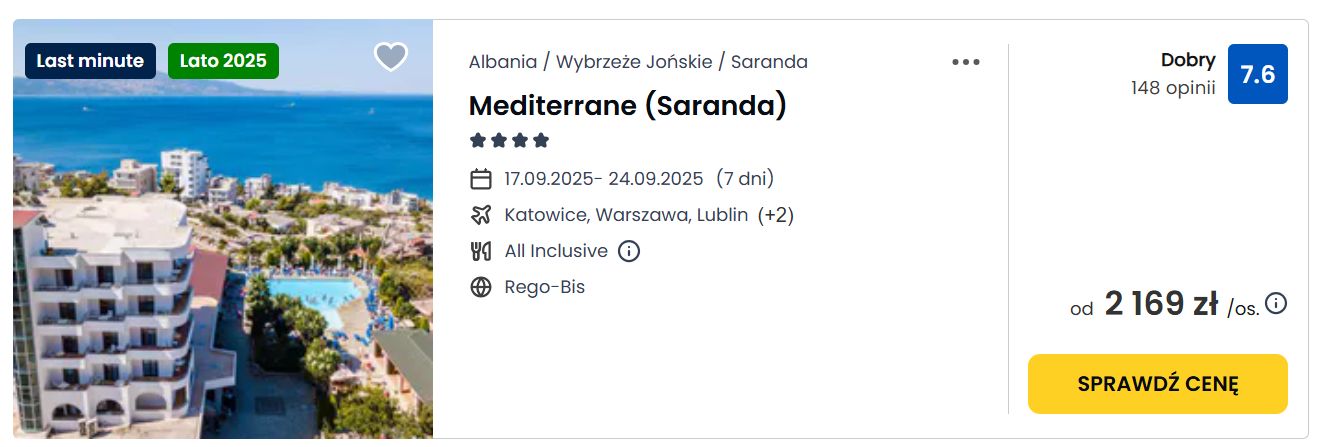Open the Mediterrane (Saranda) hotel title

point(628,105)
